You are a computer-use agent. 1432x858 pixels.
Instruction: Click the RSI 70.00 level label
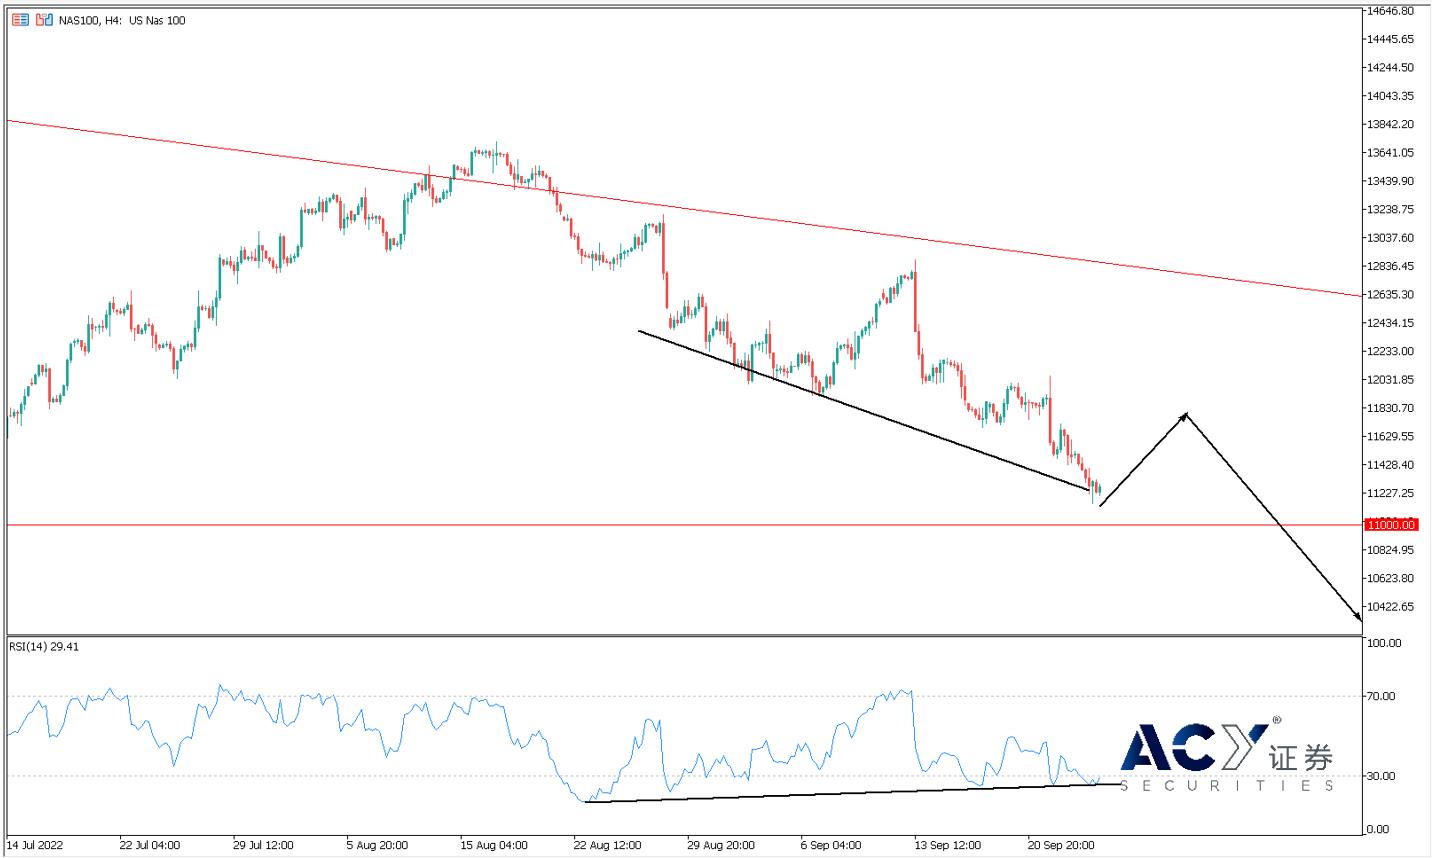click(1385, 696)
